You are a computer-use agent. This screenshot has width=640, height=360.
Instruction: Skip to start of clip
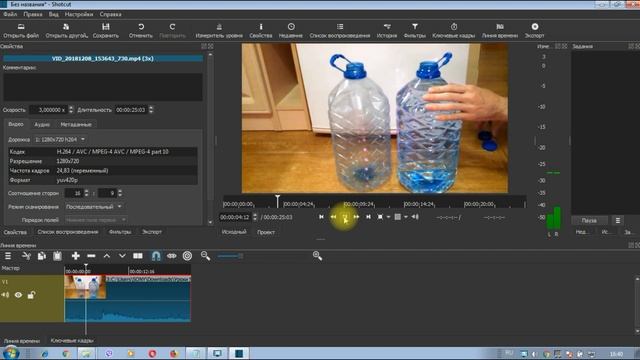click(x=322, y=217)
